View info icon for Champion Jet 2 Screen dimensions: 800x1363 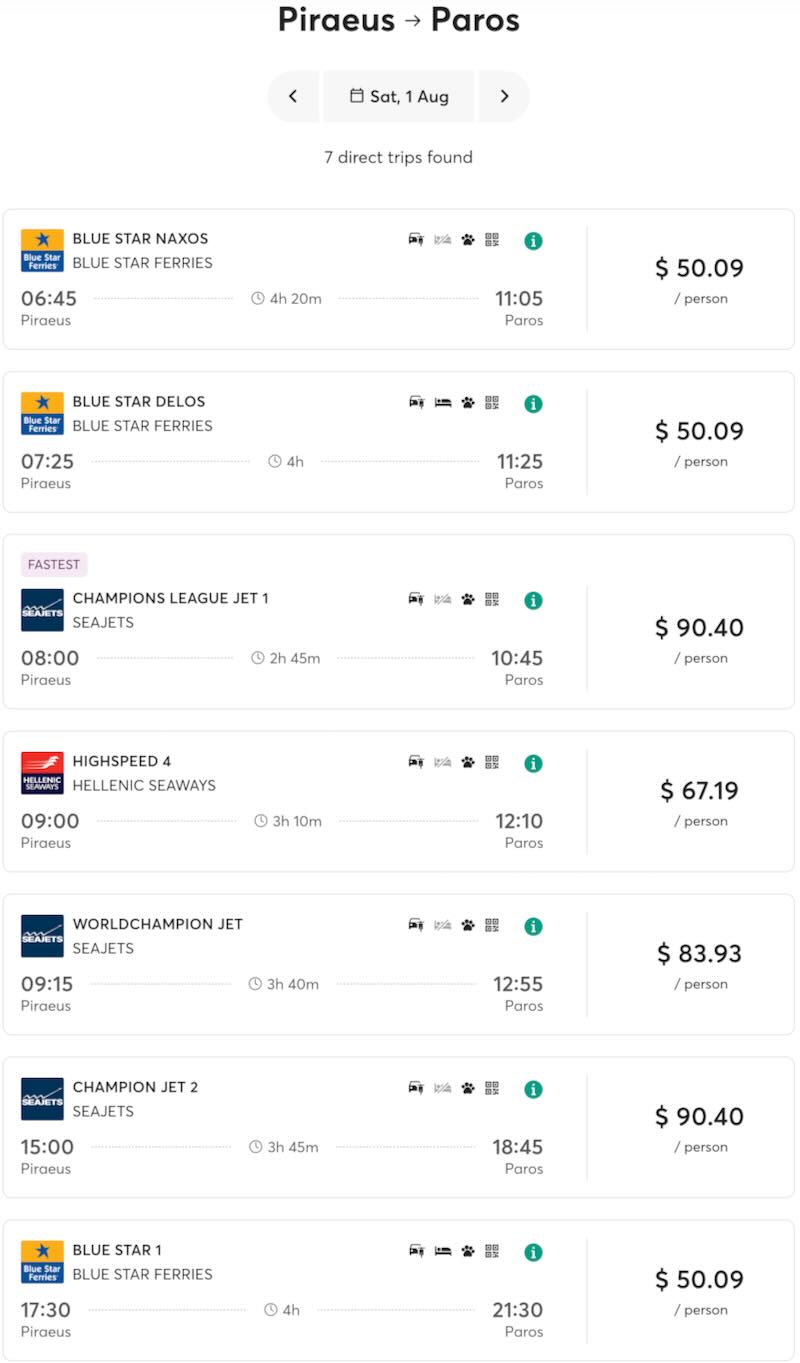[x=533, y=1089]
